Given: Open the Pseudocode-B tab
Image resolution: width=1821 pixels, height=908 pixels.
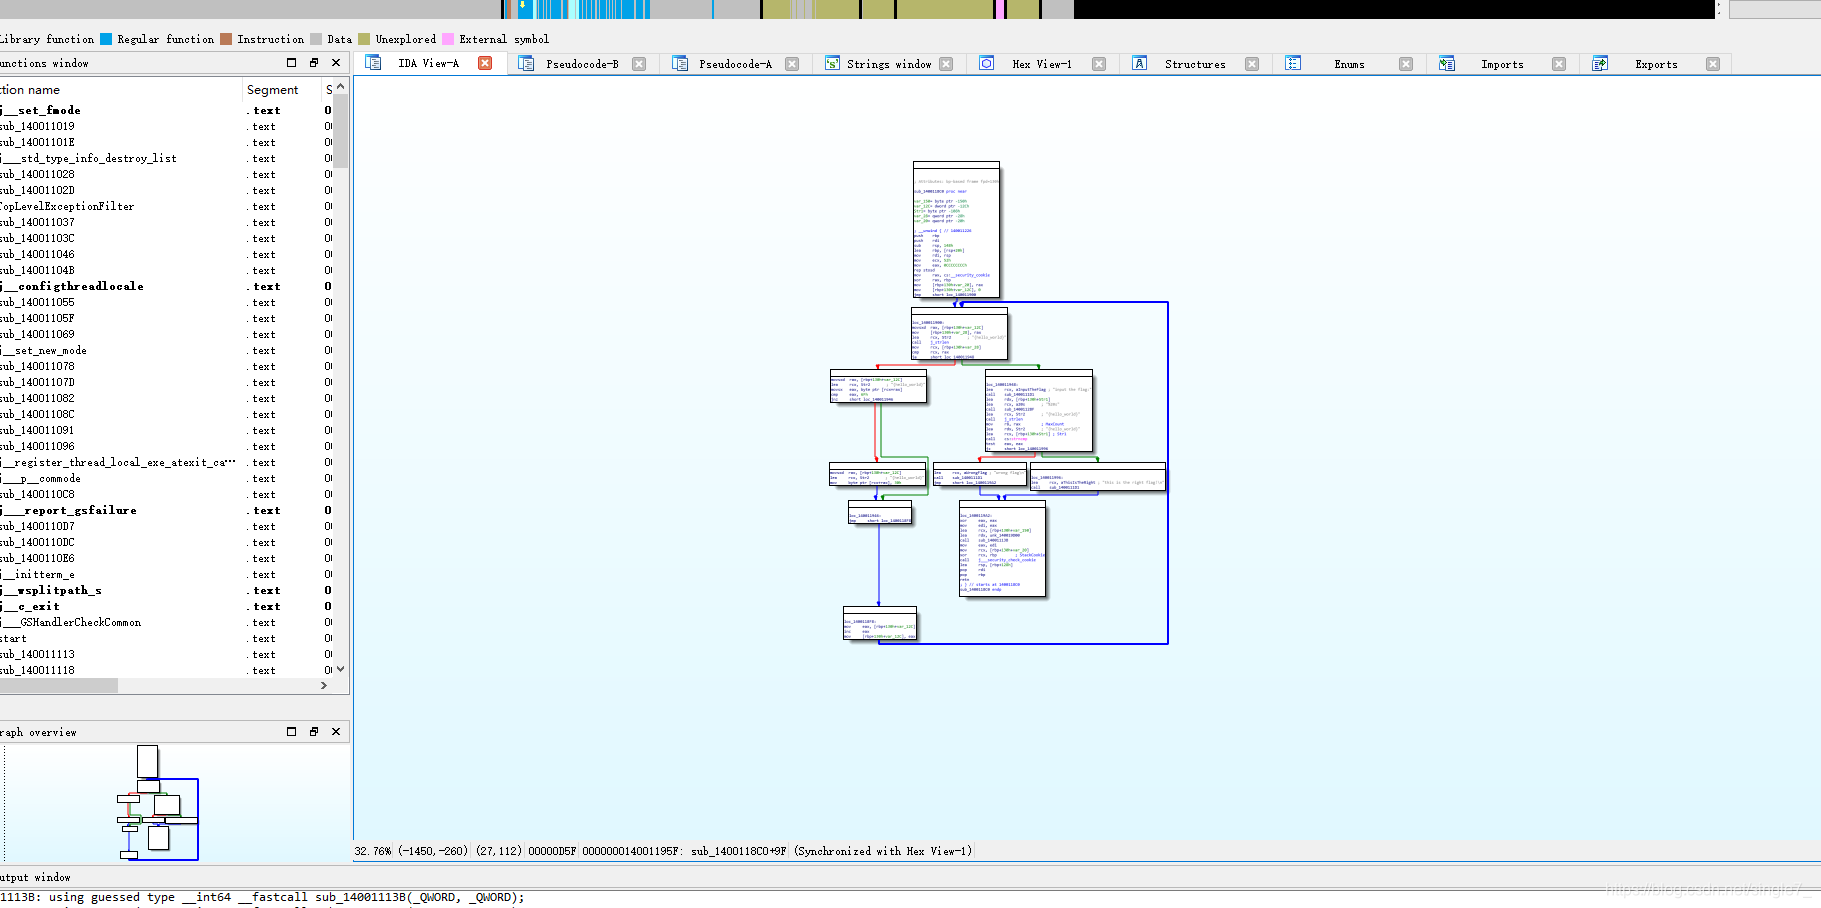Looking at the screenshot, I should [582, 64].
